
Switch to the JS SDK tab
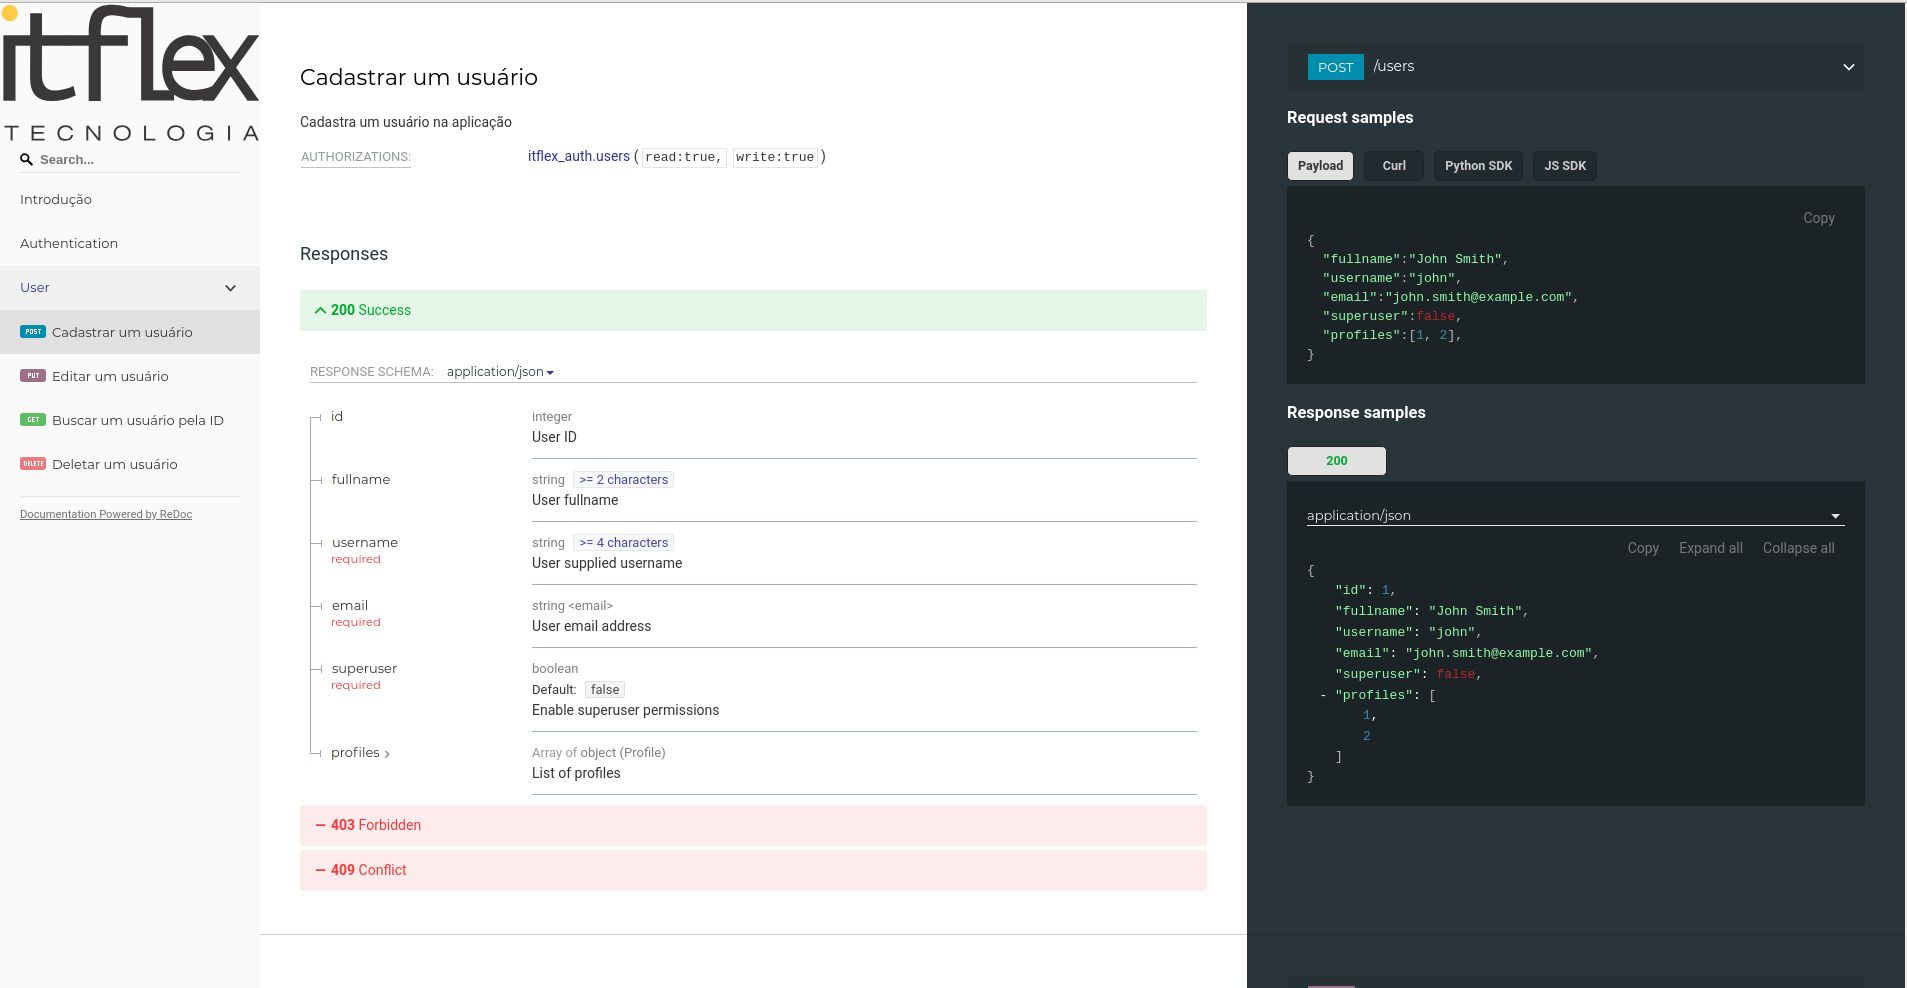point(1565,166)
